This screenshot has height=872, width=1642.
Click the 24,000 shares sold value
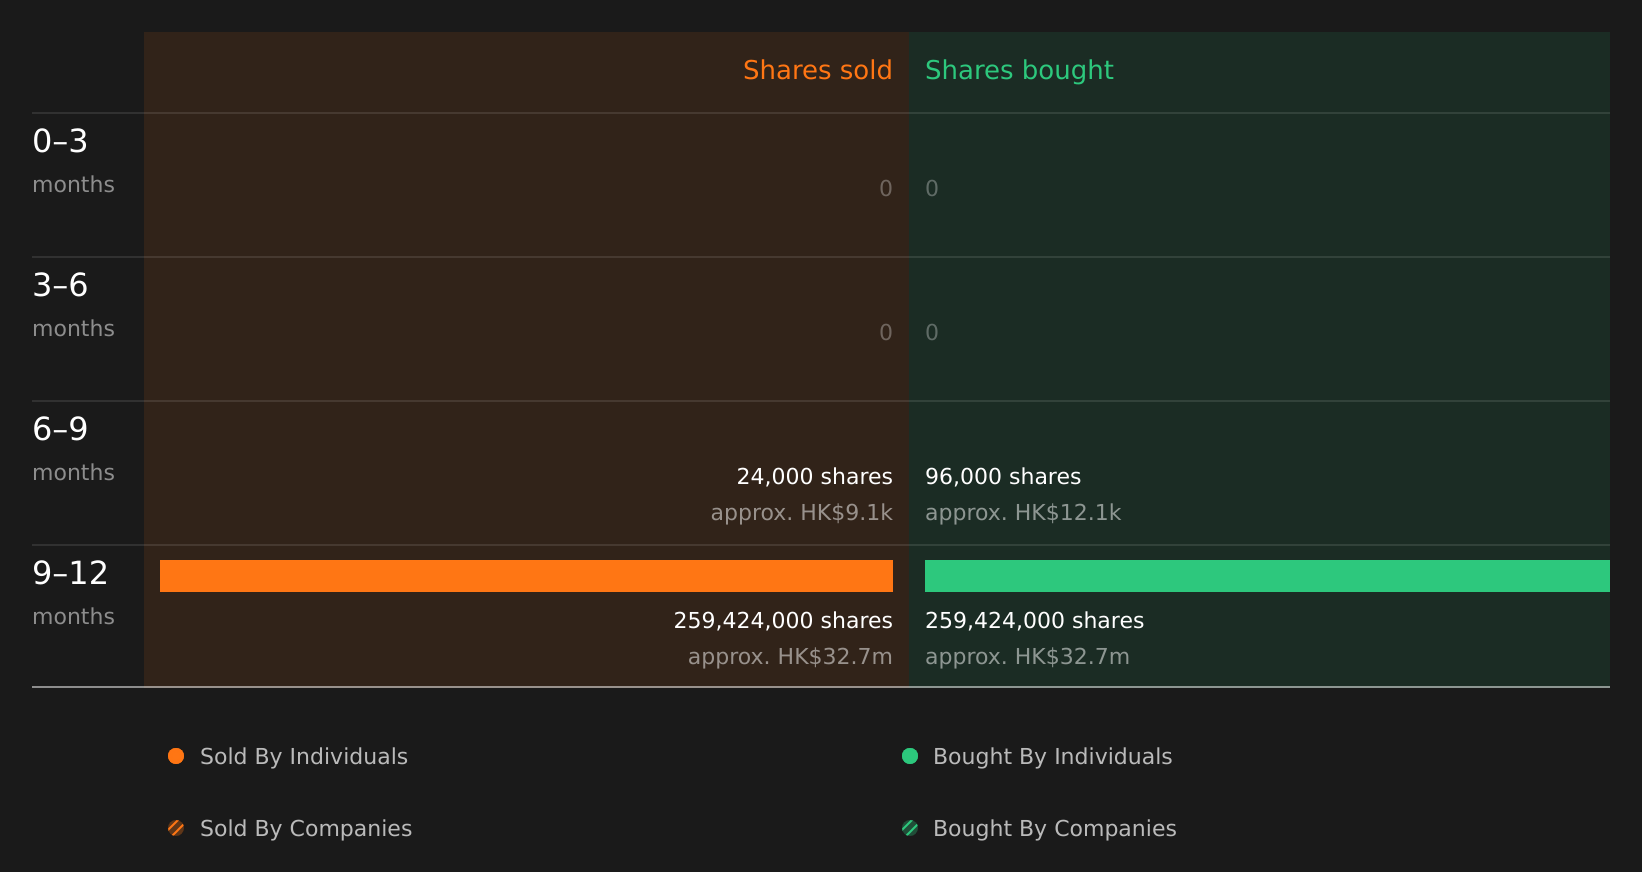point(814,477)
